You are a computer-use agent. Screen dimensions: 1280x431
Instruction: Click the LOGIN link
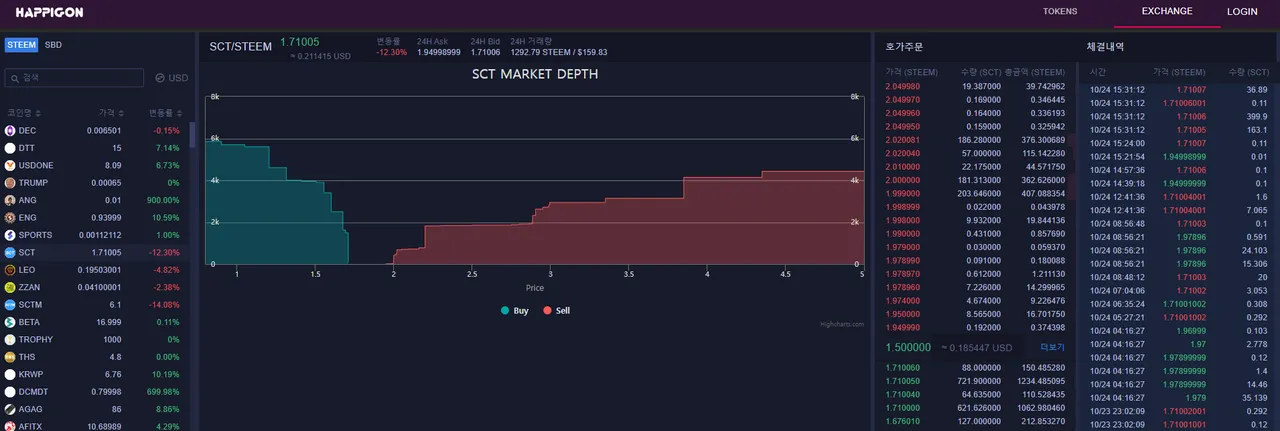[1242, 12]
